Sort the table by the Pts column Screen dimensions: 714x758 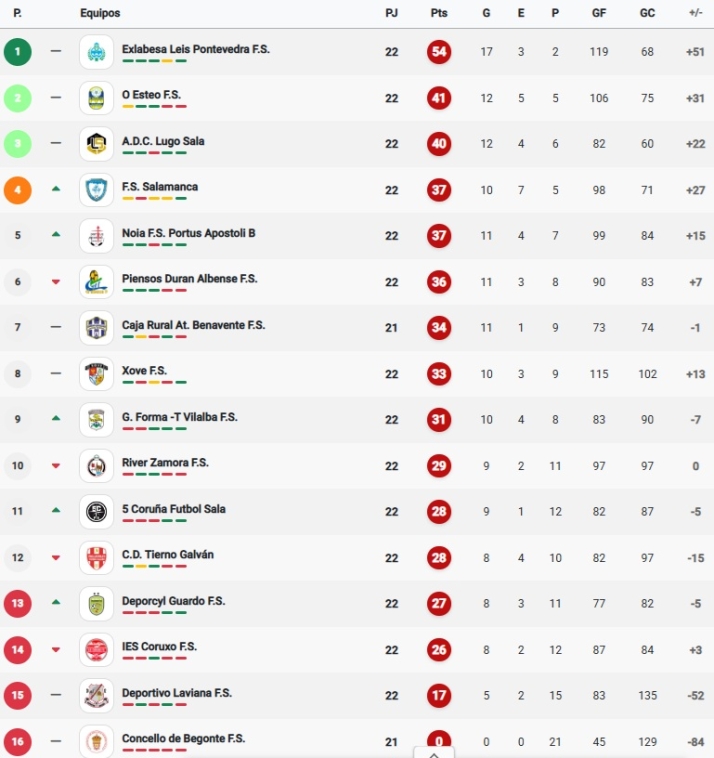coord(438,13)
